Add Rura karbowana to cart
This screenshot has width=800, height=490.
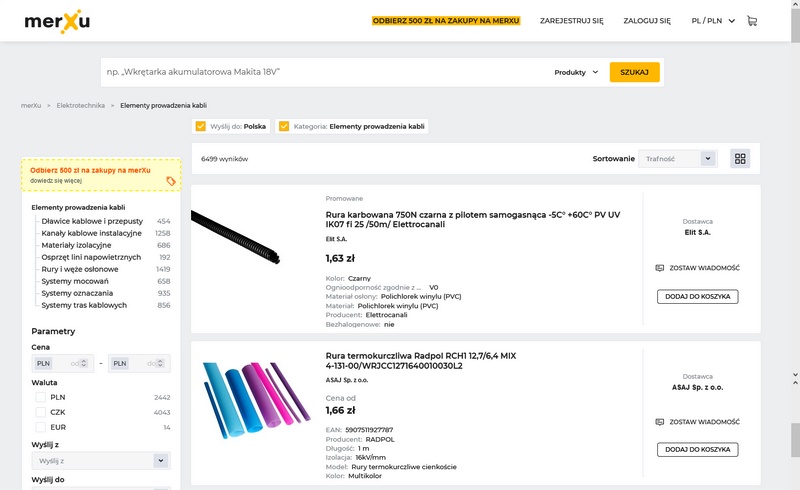[697, 297]
